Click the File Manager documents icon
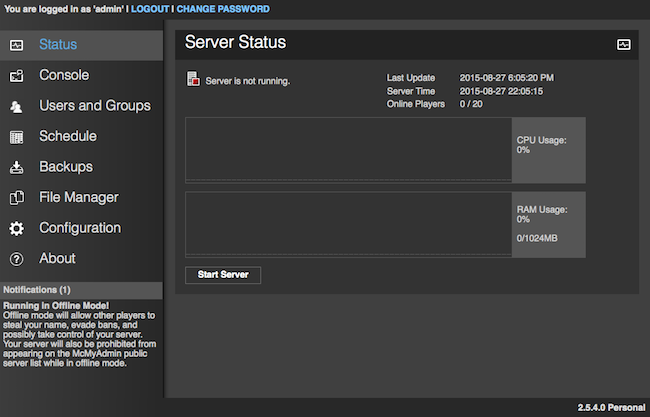The height and width of the screenshot is (417, 650). [x=16, y=198]
